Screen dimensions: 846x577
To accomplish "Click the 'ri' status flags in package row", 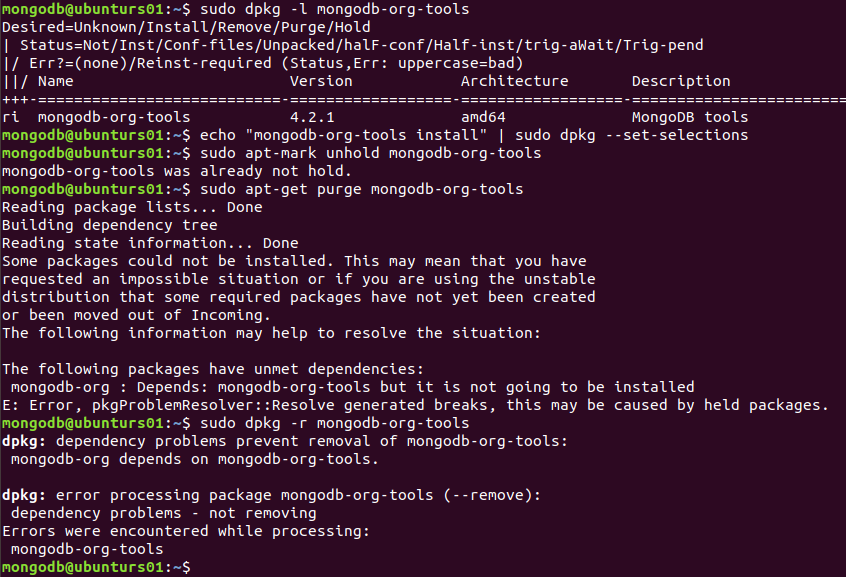I will pyautogui.click(x=10, y=117).
